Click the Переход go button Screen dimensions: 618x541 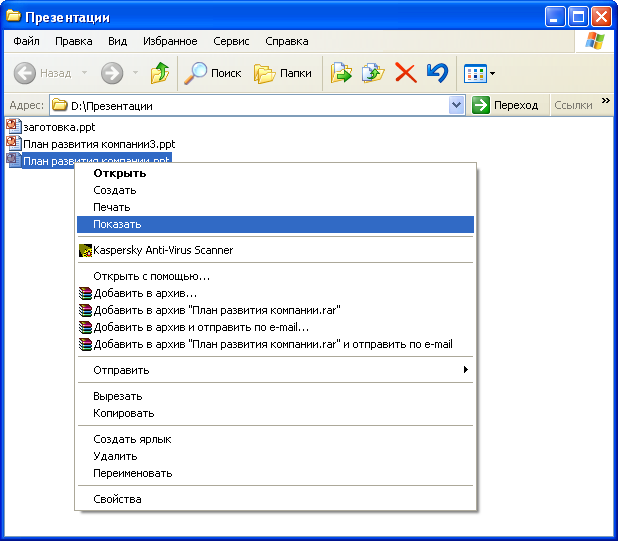coord(505,105)
